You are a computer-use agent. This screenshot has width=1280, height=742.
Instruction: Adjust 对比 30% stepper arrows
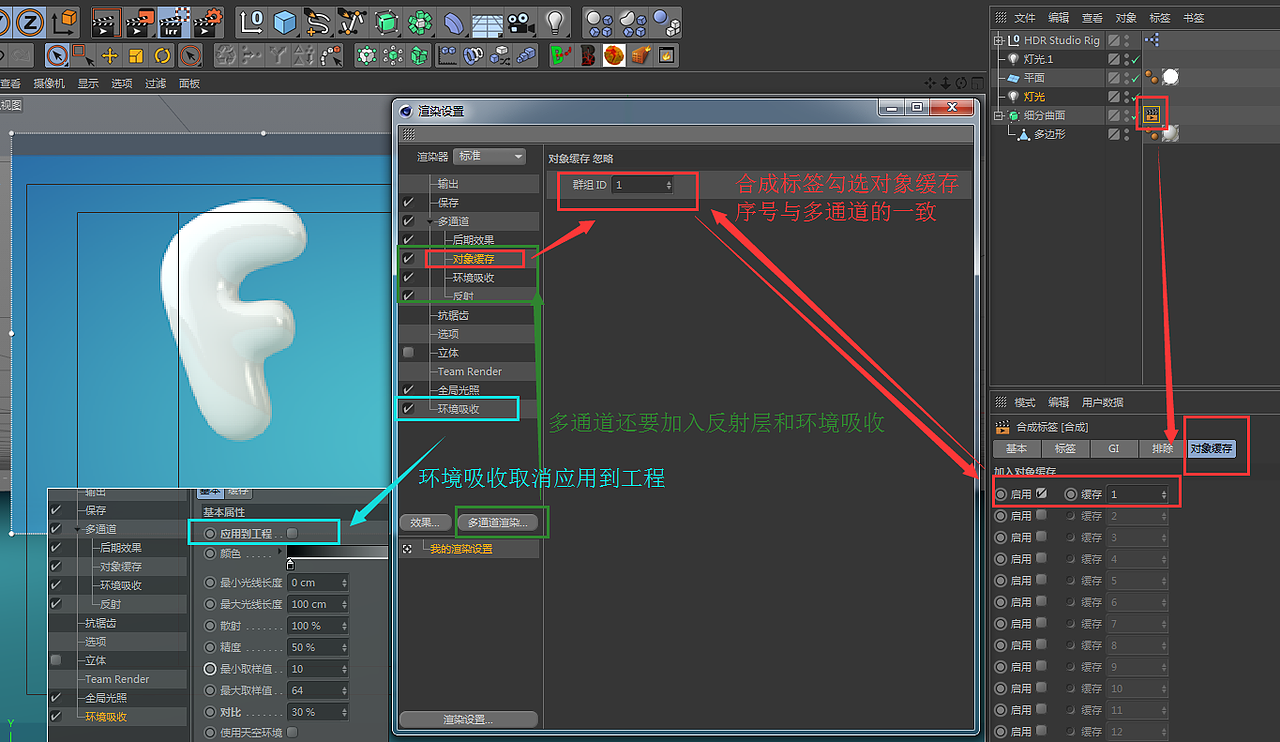coord(344,712)
